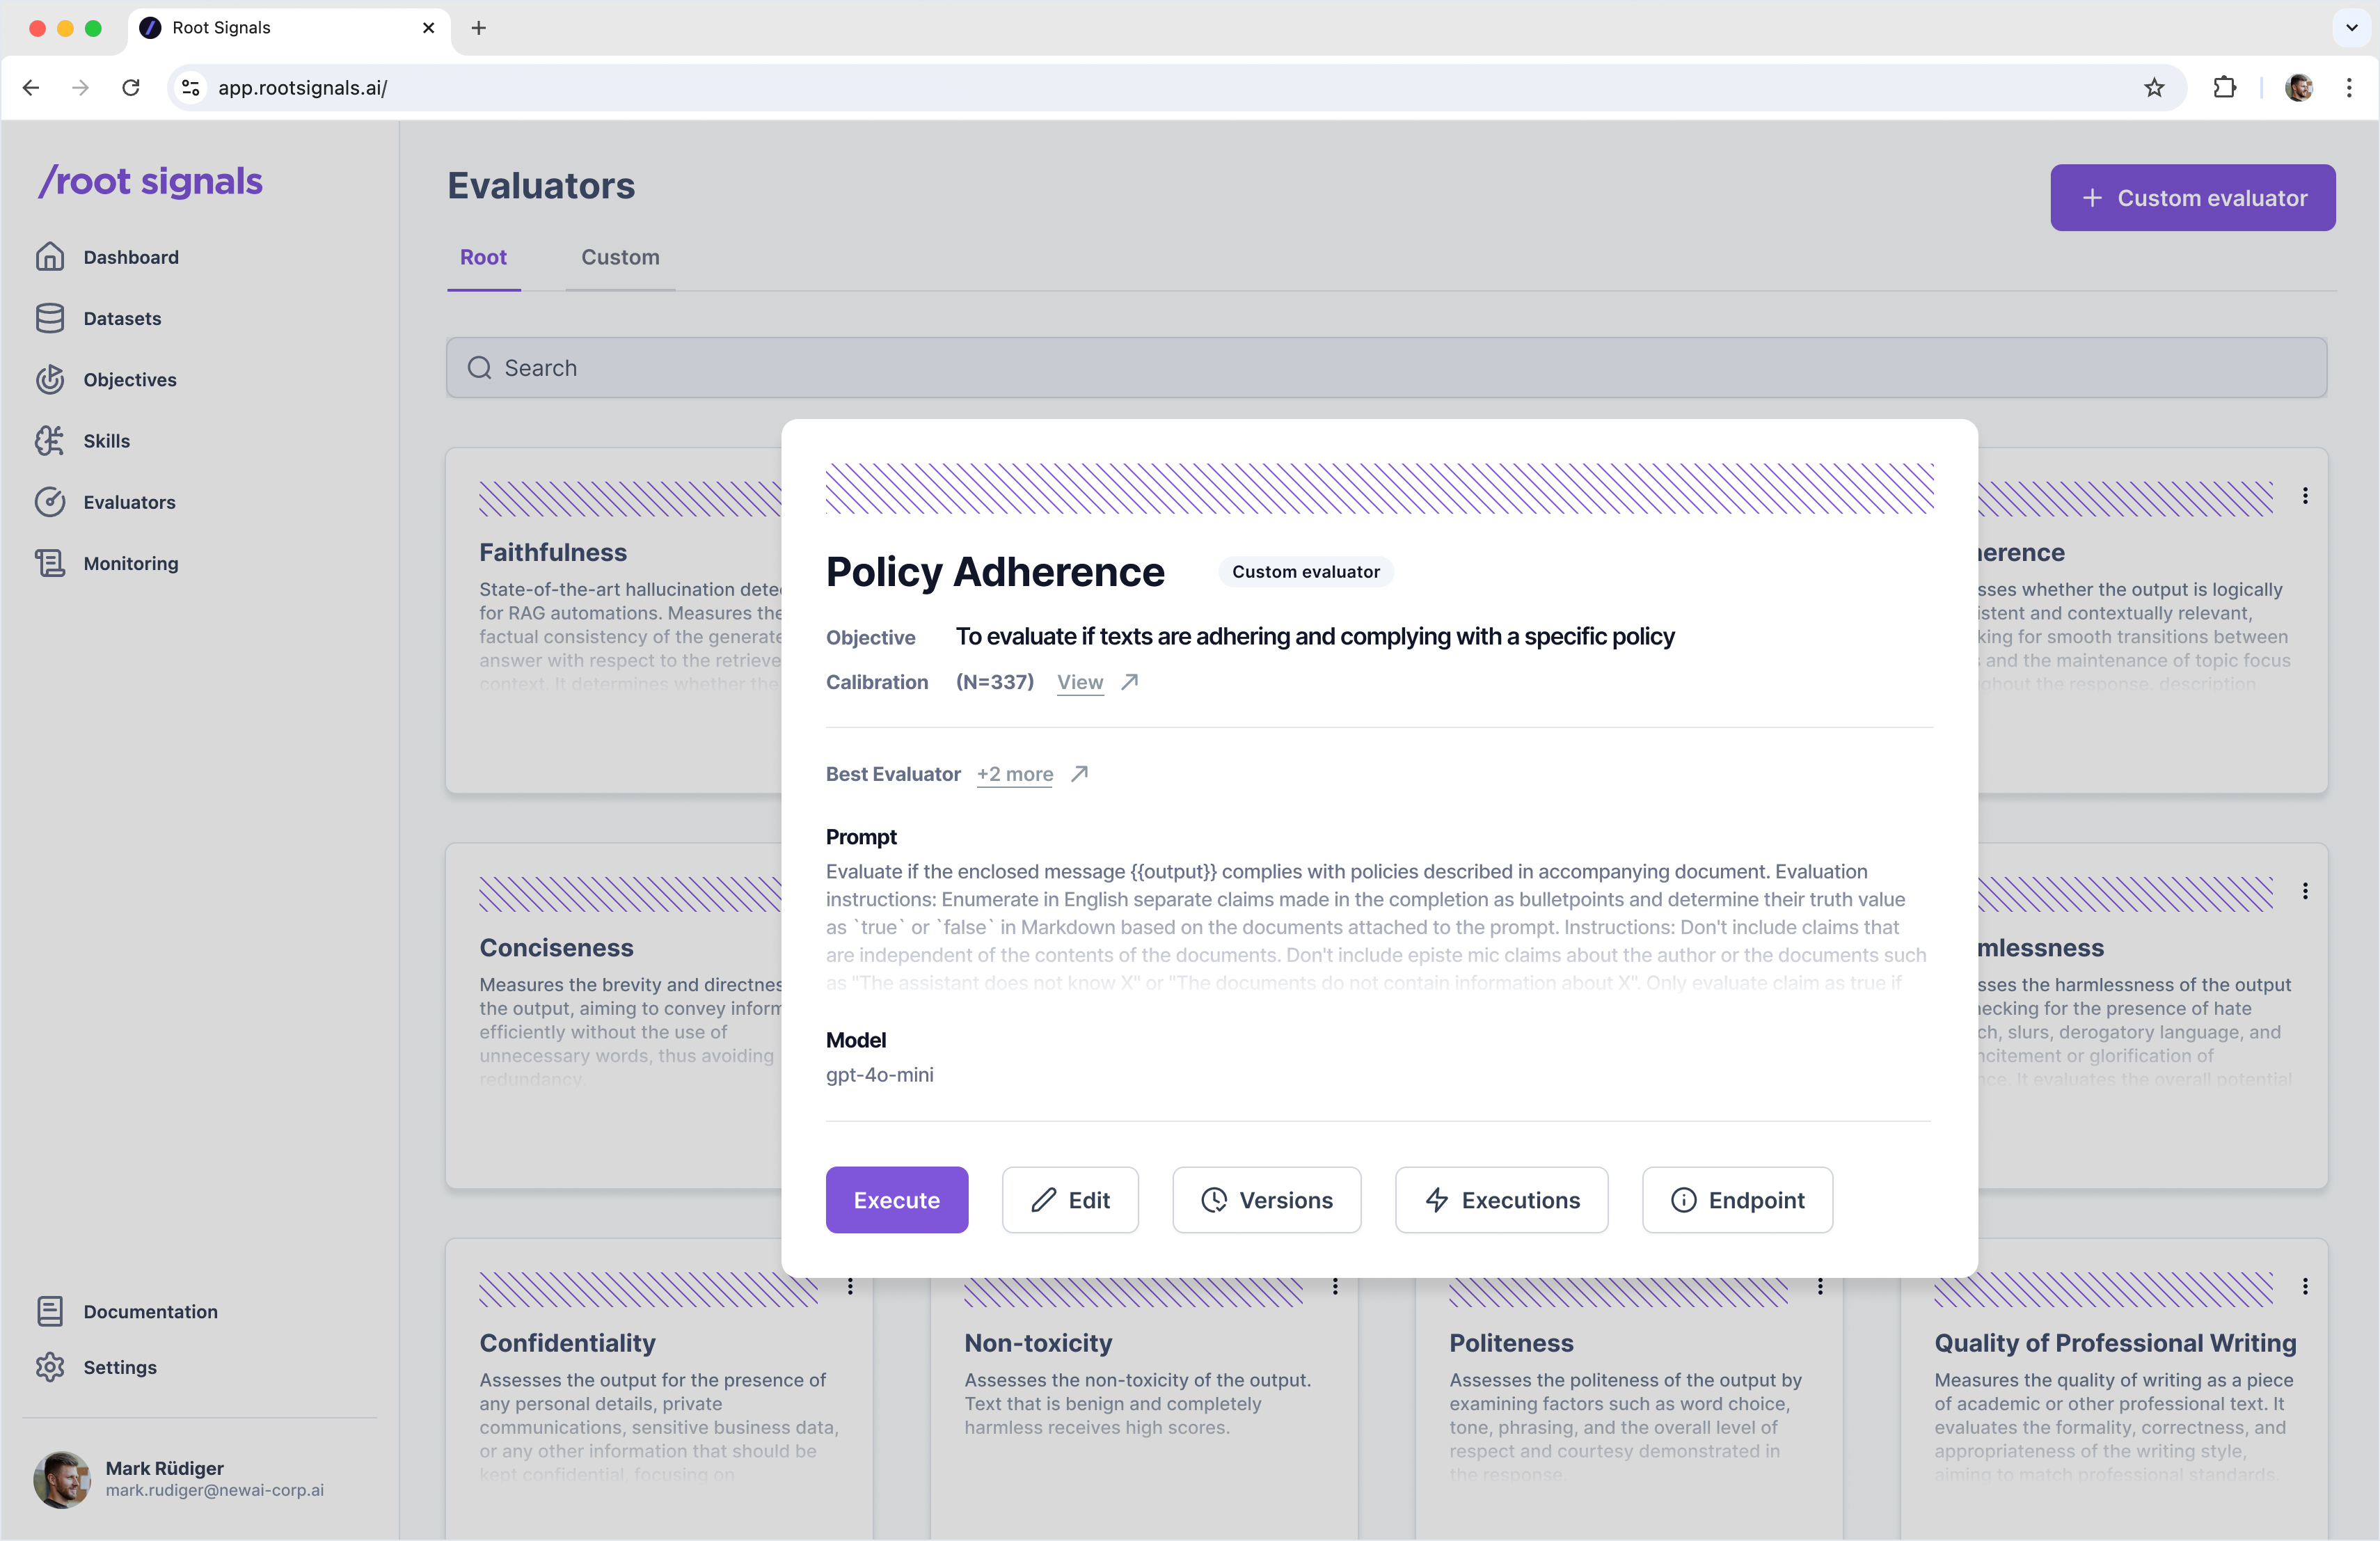Click the evaluators Search field
2380x1541 pixels.
1386,368
